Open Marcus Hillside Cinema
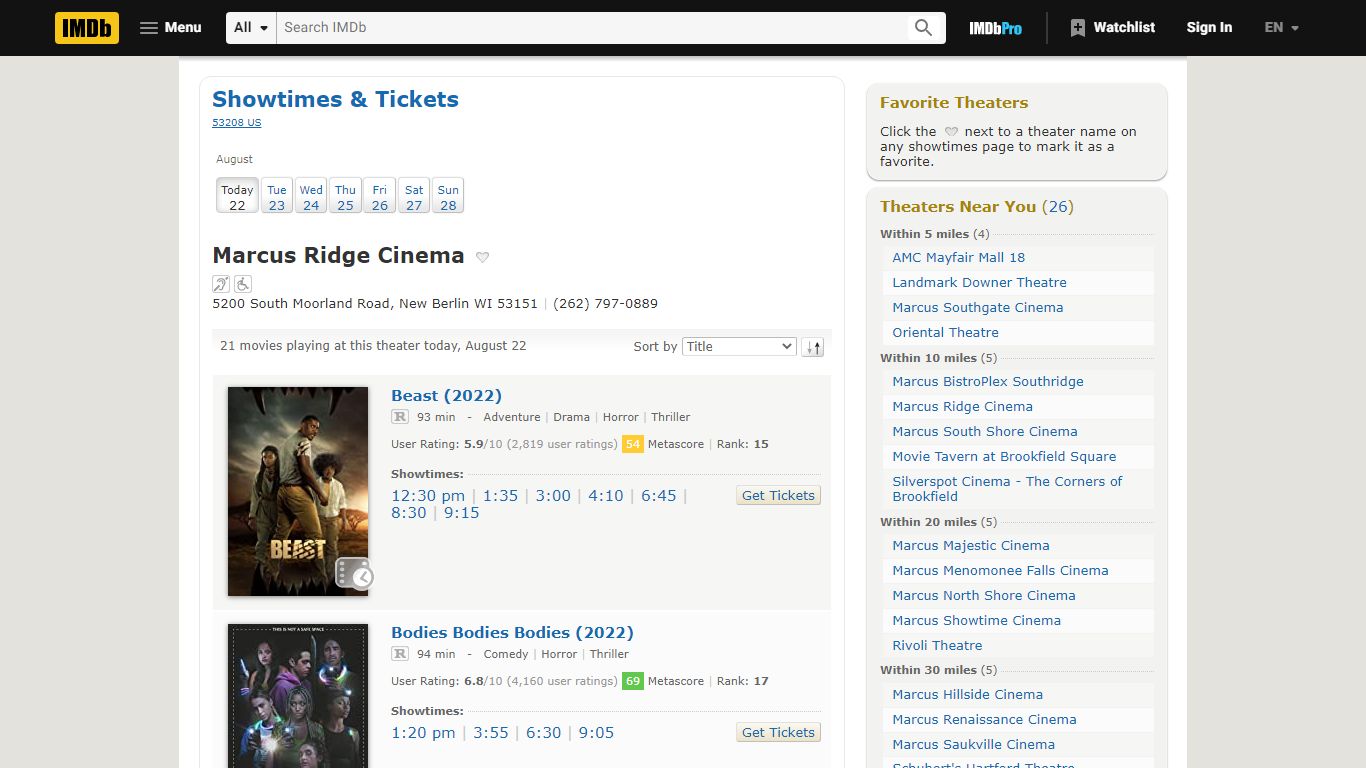The height and width of the screenshot is (768, 1366). pos(967,694)
